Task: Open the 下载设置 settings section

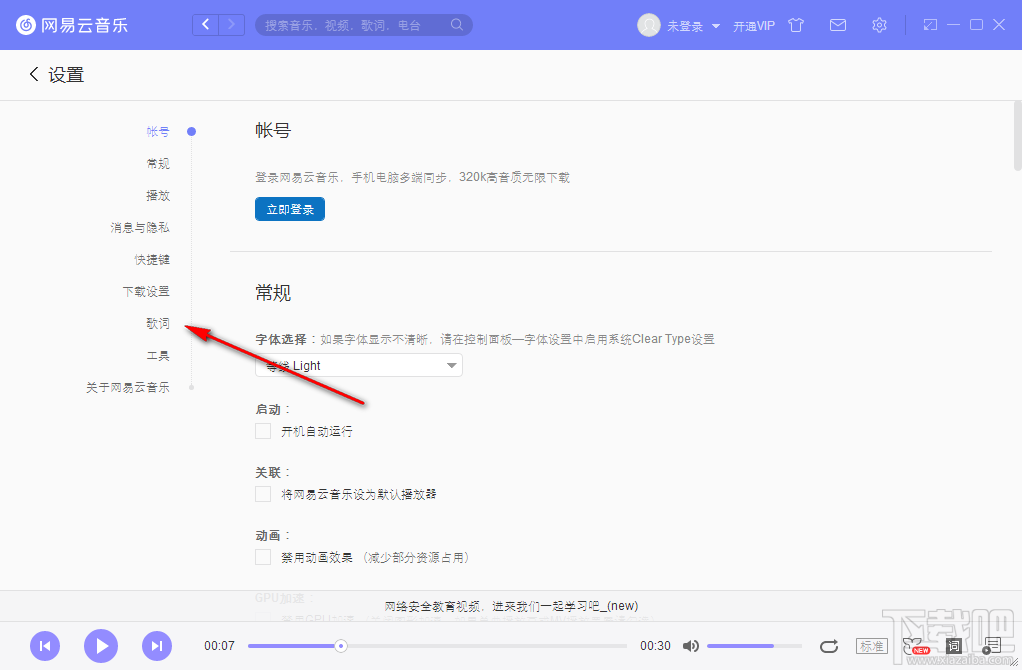Action: pyautogui.click(x=145, y=291)
